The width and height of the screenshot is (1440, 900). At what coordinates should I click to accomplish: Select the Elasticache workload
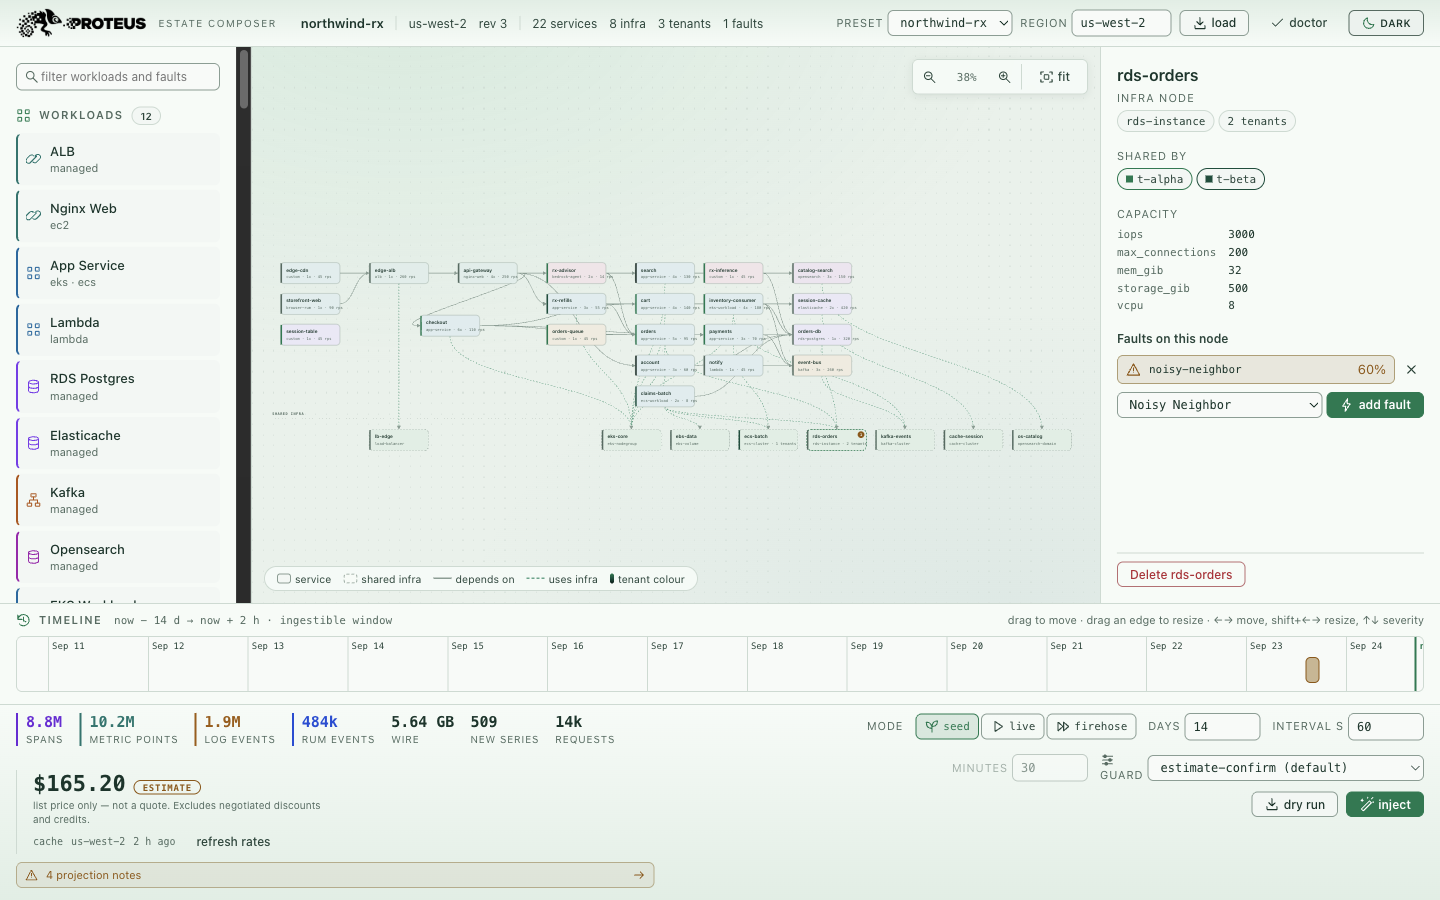coord(119,444)
